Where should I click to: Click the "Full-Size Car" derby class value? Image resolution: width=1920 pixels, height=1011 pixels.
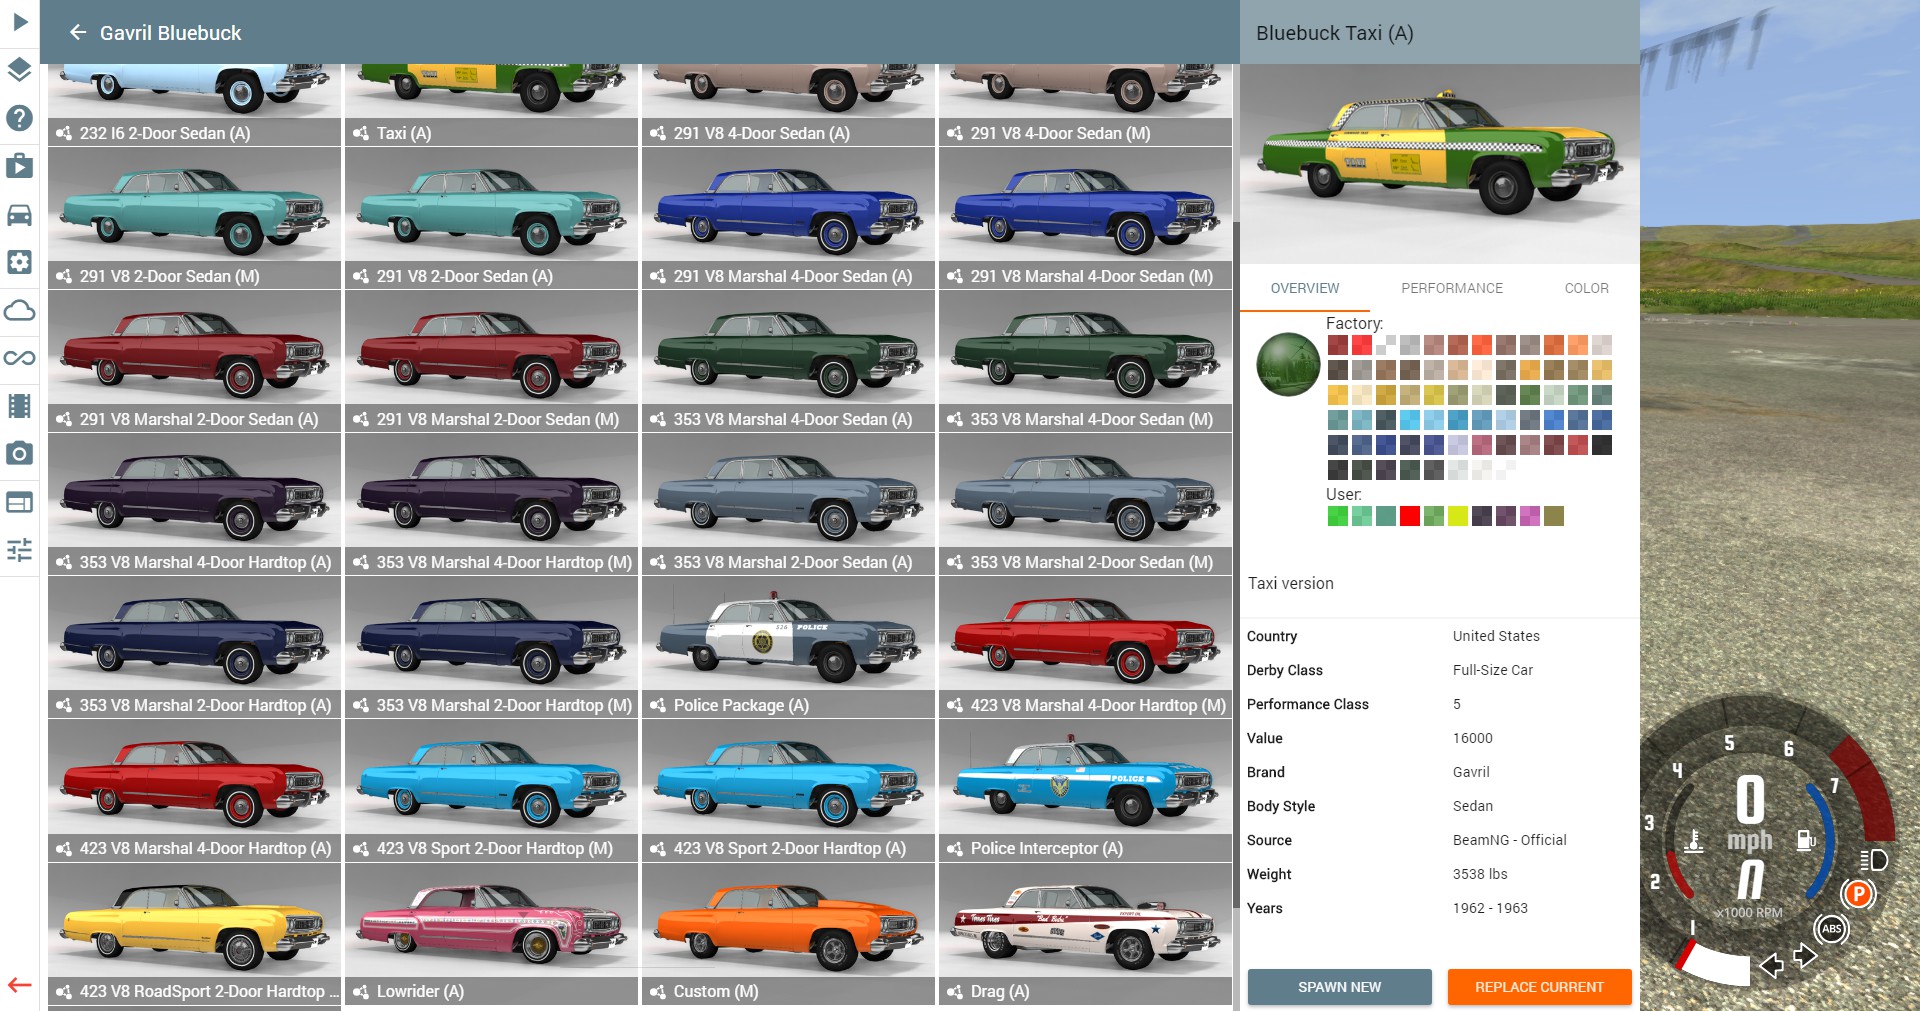tap(1493, 670)
